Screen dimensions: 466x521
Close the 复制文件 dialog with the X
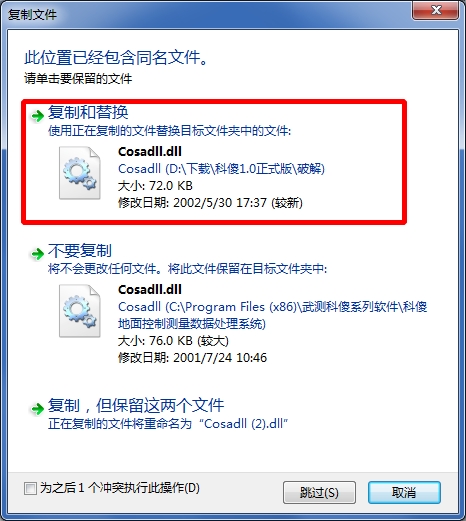(436, 10)
